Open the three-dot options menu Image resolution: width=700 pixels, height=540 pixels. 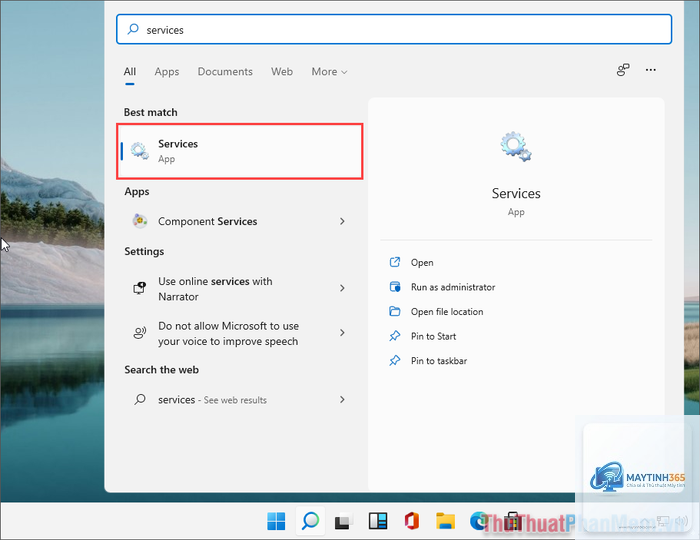click(x=650, y=70)
